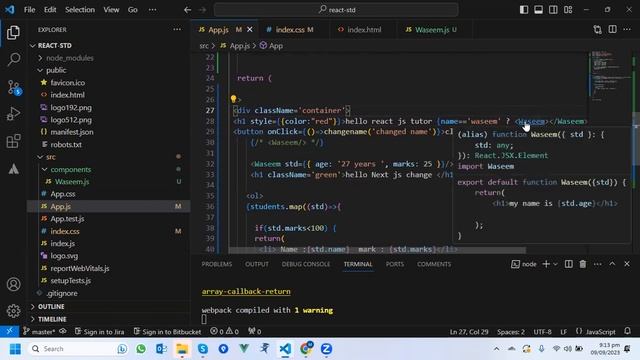Open the Search view in activity bar
The image size is (640, 360).
pyautogui.click(x=13, y=60)
